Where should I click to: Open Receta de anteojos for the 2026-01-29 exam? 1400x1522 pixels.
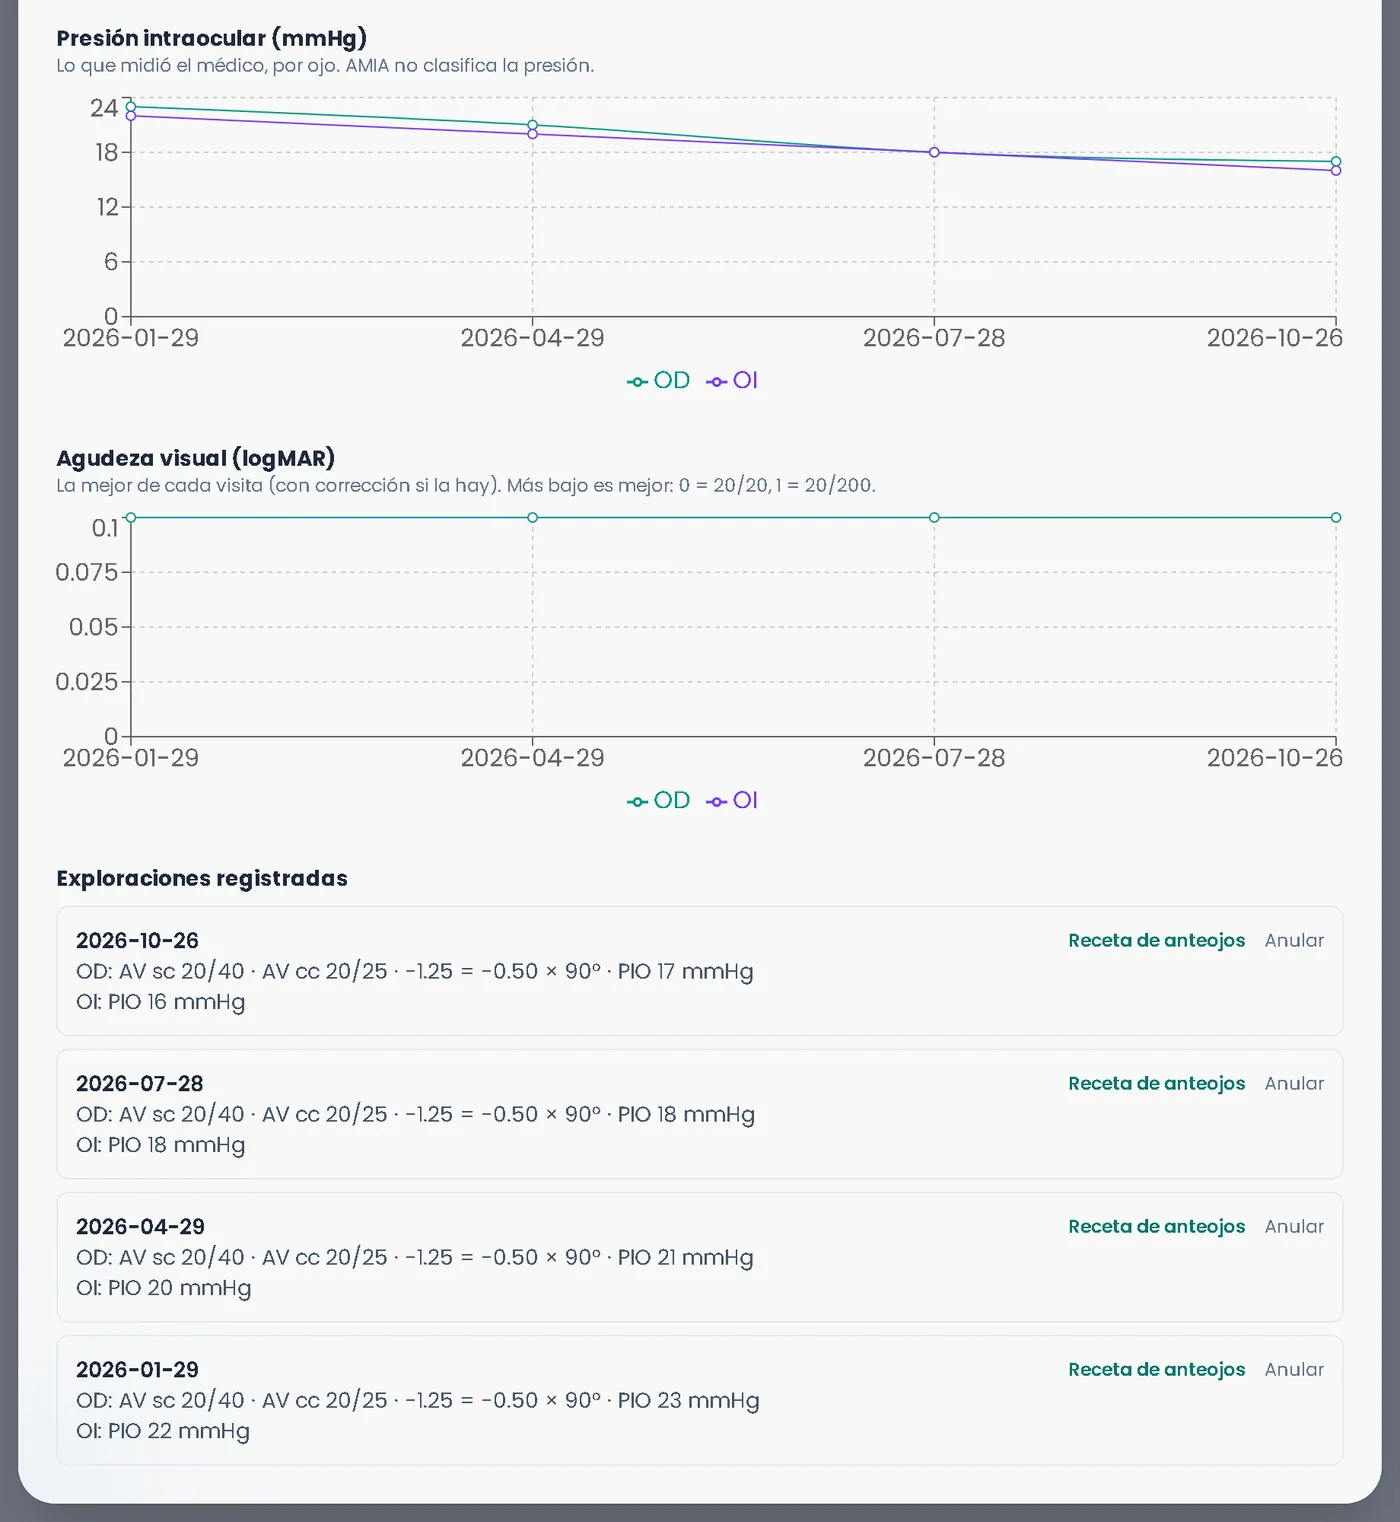(x=1156, y=1370)
